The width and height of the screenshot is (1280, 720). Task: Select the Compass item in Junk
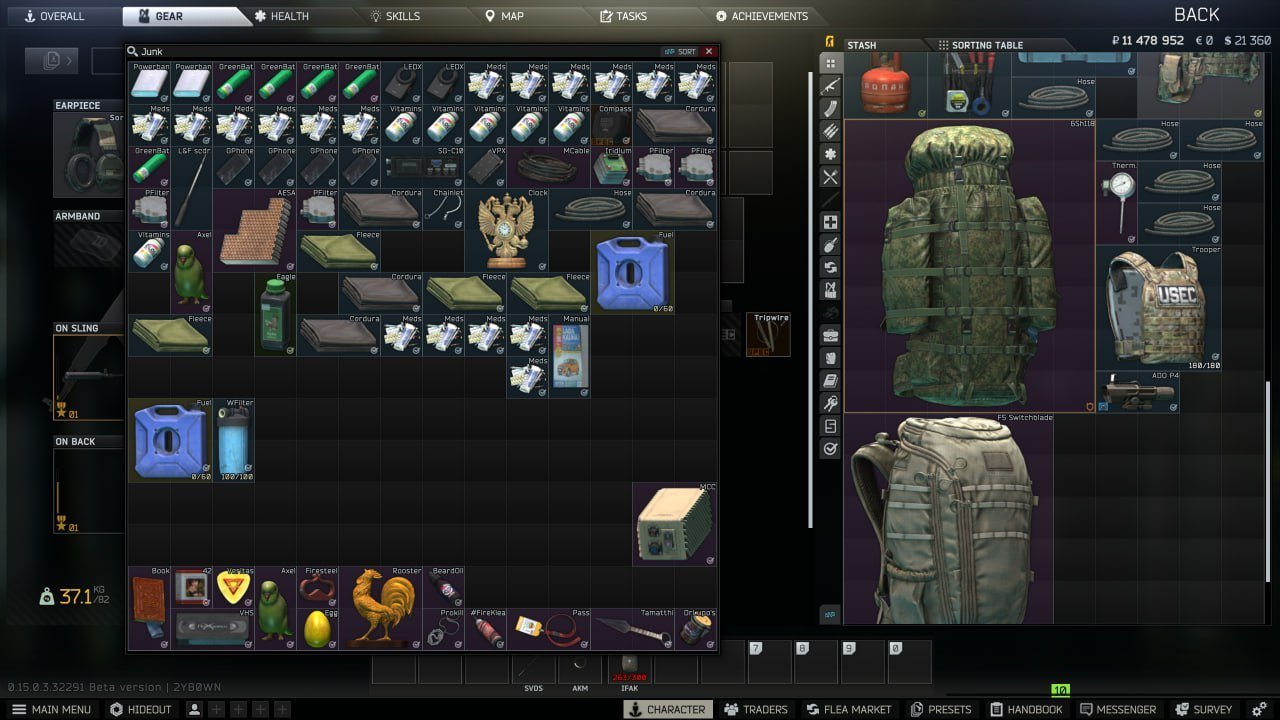click(611, 125)
